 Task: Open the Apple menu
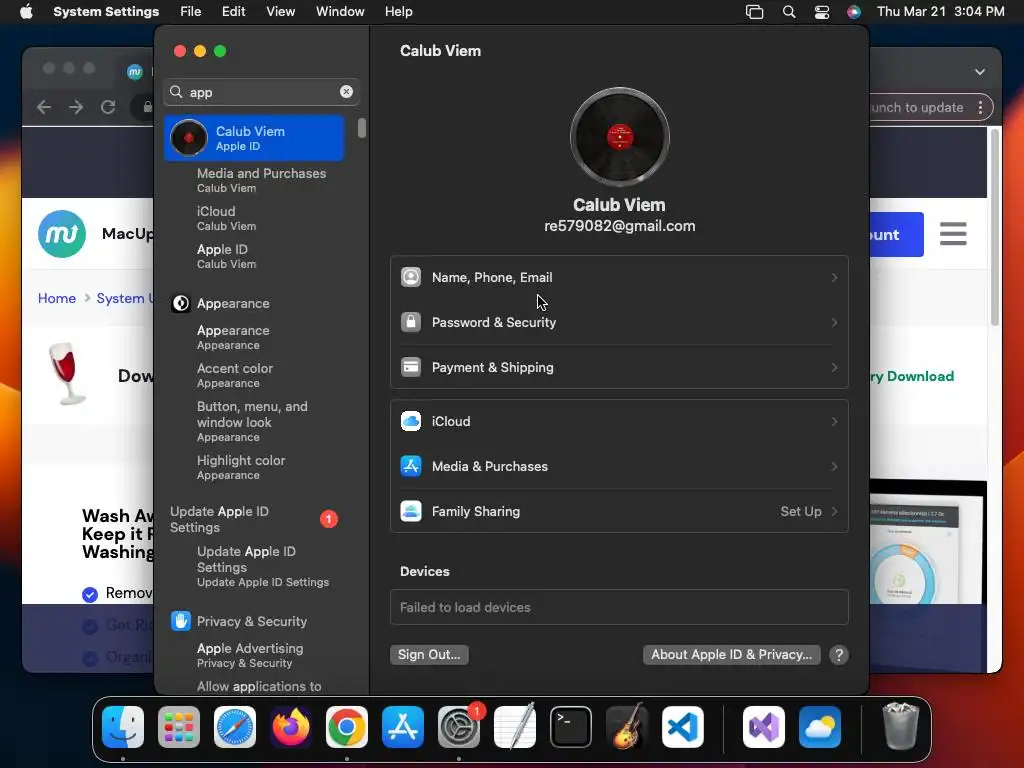[26, 12]
